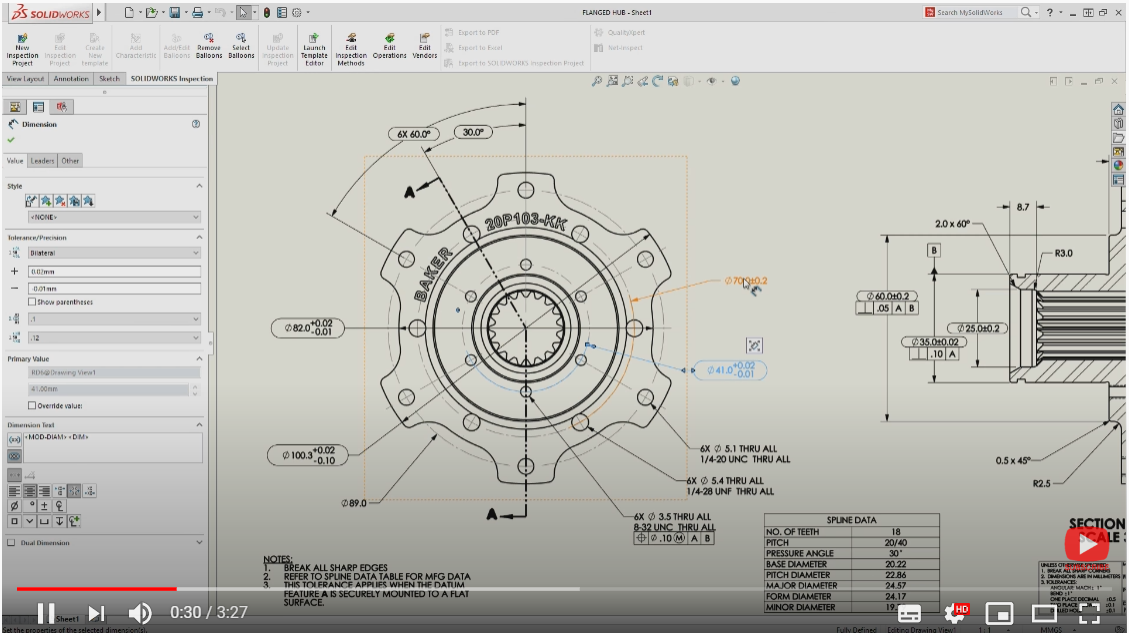The image size is (1129, 633).
Task: Select the Ø41.0 dimension on drawing
Action: 729,370
